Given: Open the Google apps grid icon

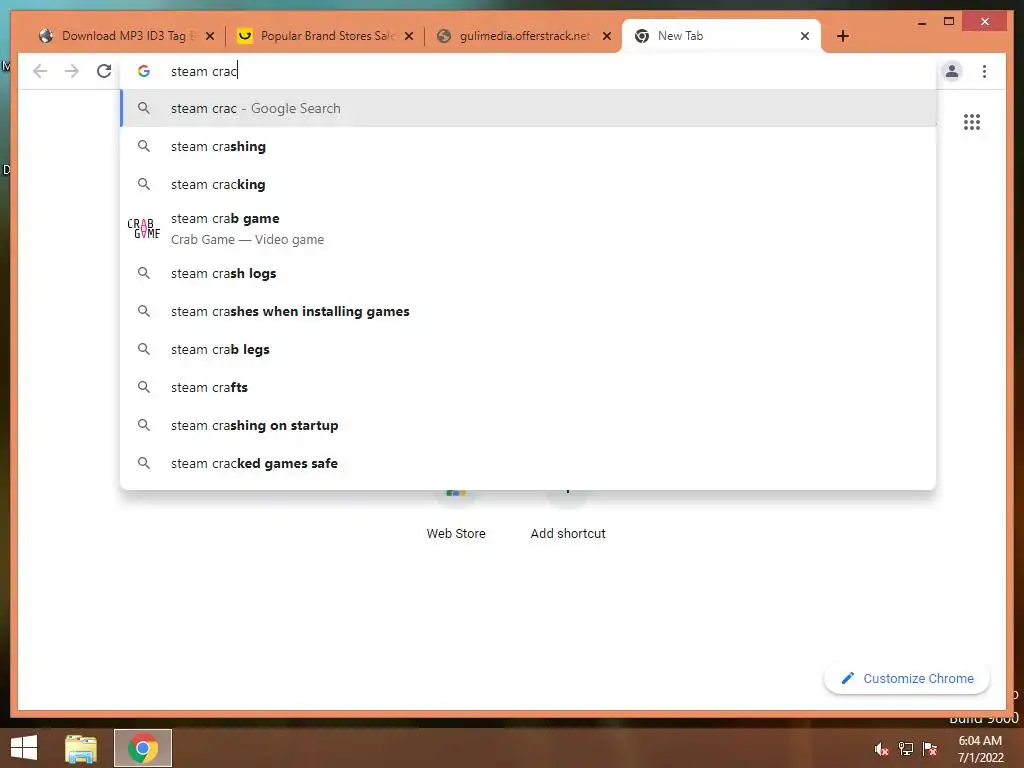Looking at the screenshot, I should 972,122.
